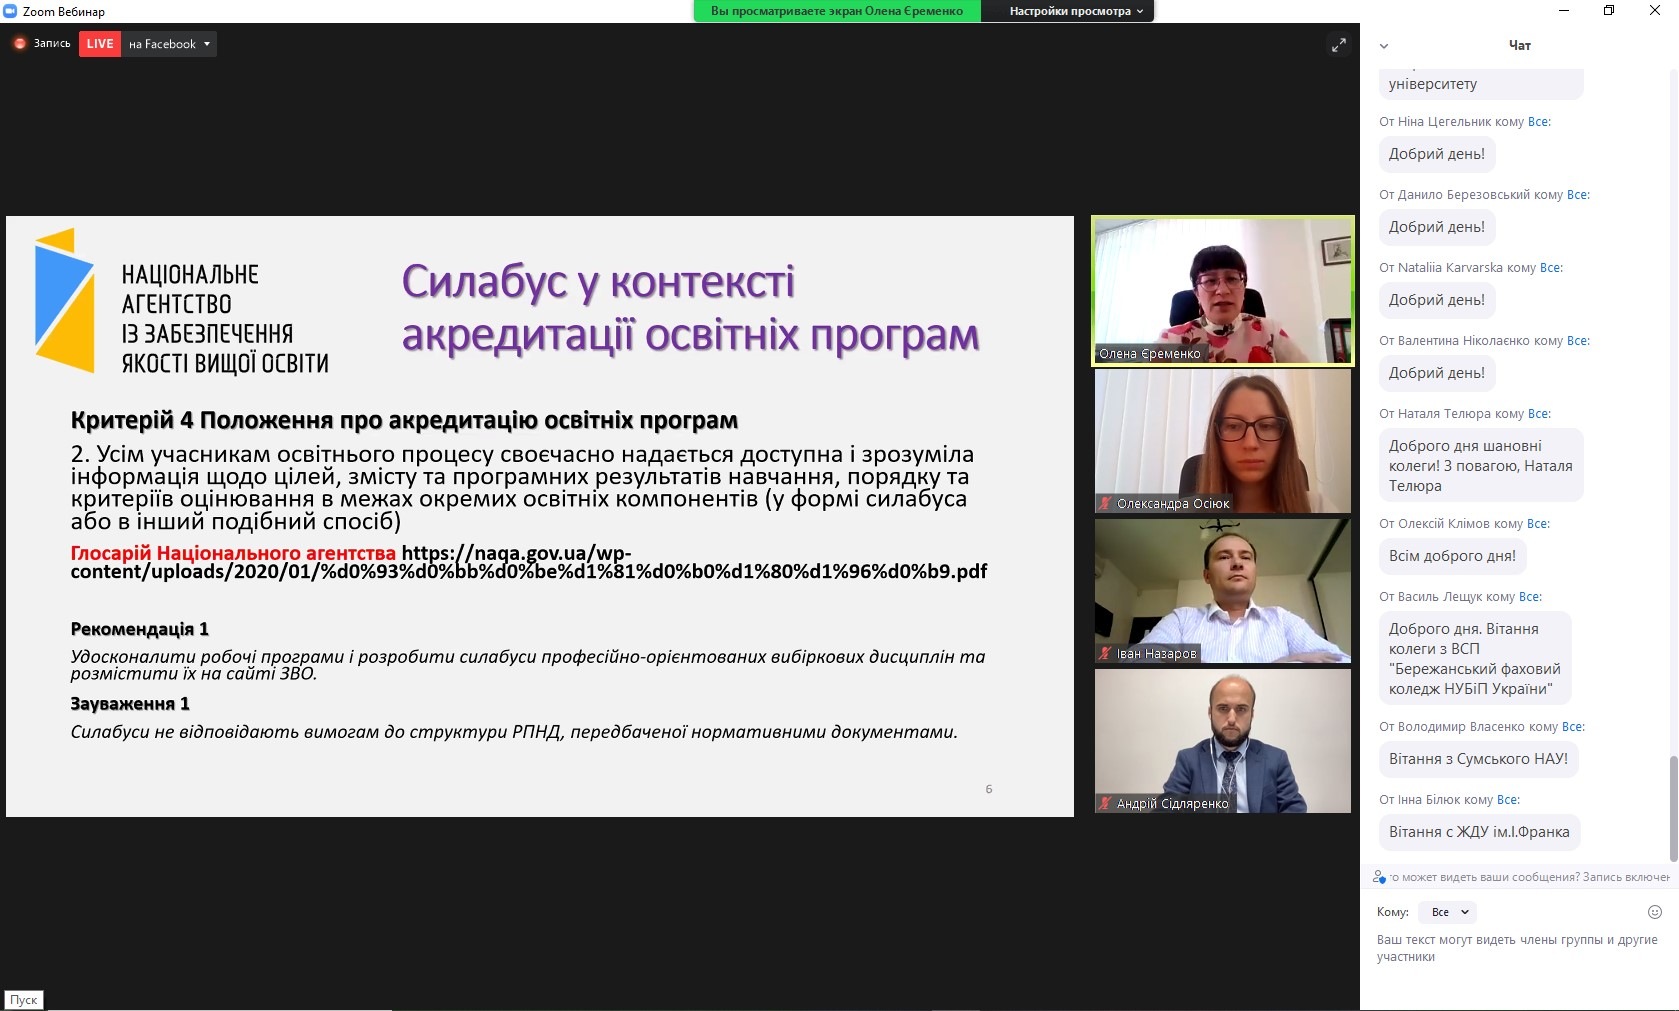Click the muted mic icon on Олександра Осіюк
The height and width of the screenshot is (1011, 1679).
1105,504
